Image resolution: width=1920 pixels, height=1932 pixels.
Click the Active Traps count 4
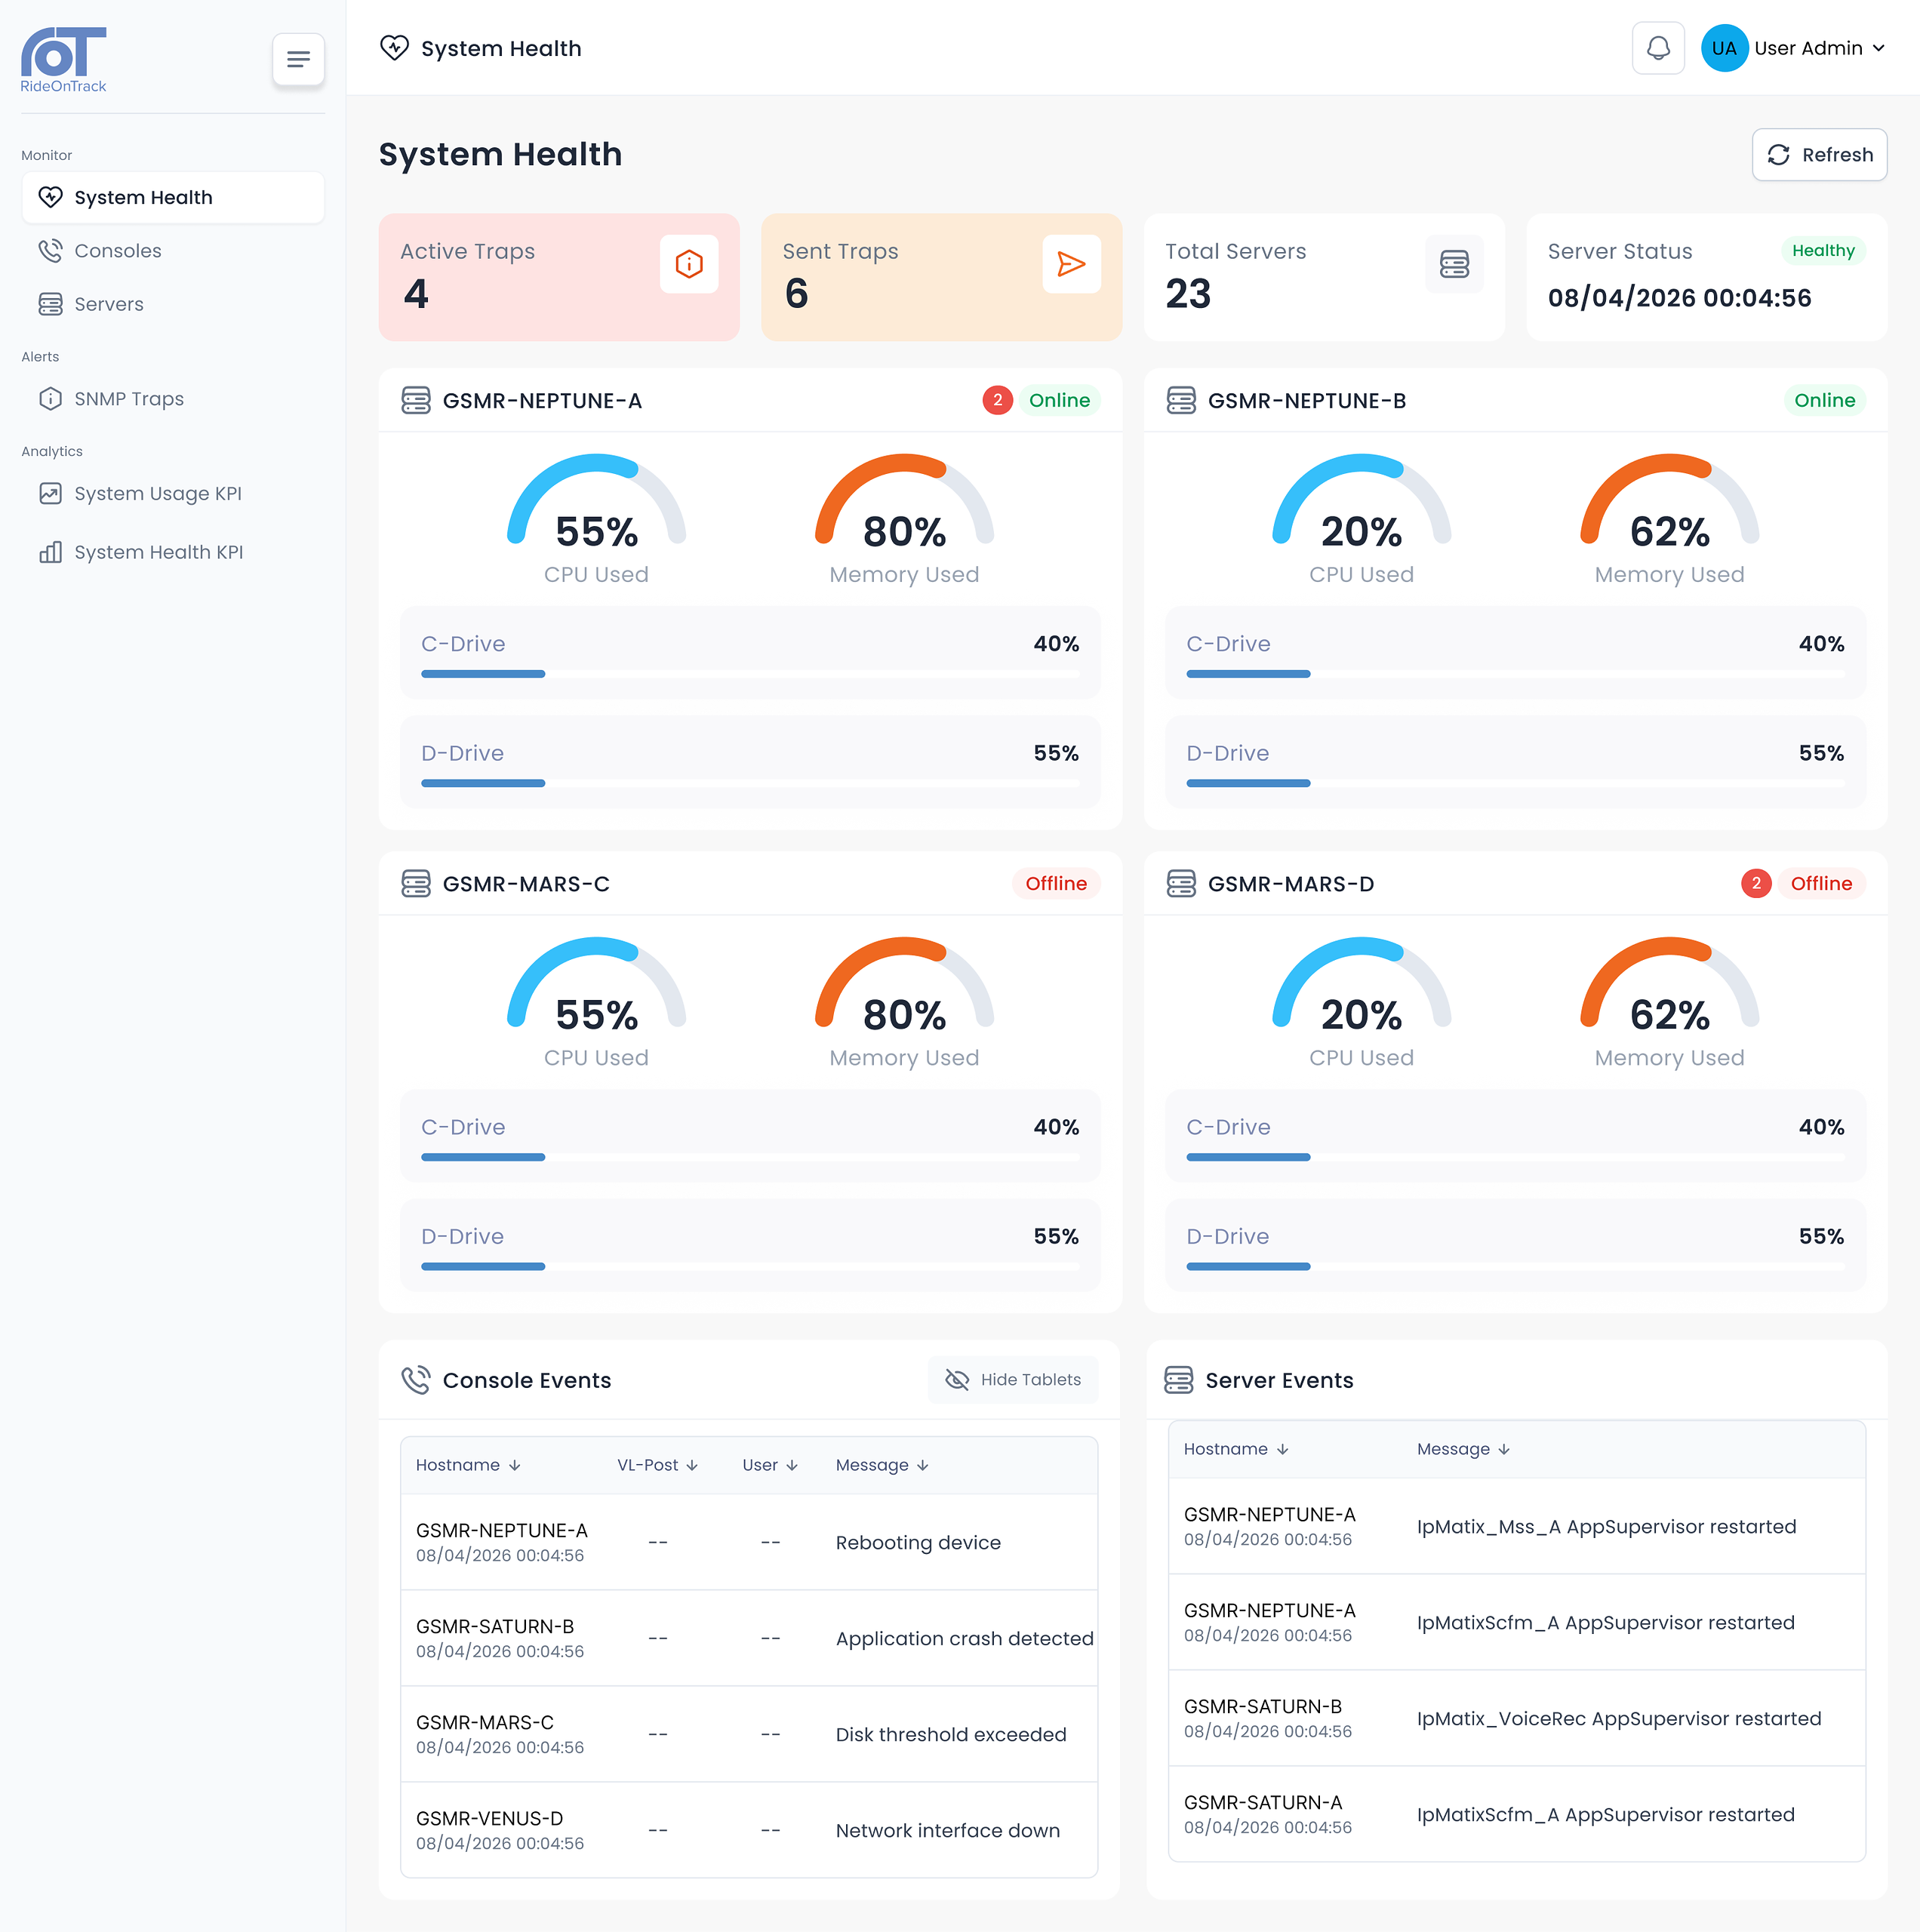(x=416, y=294)
